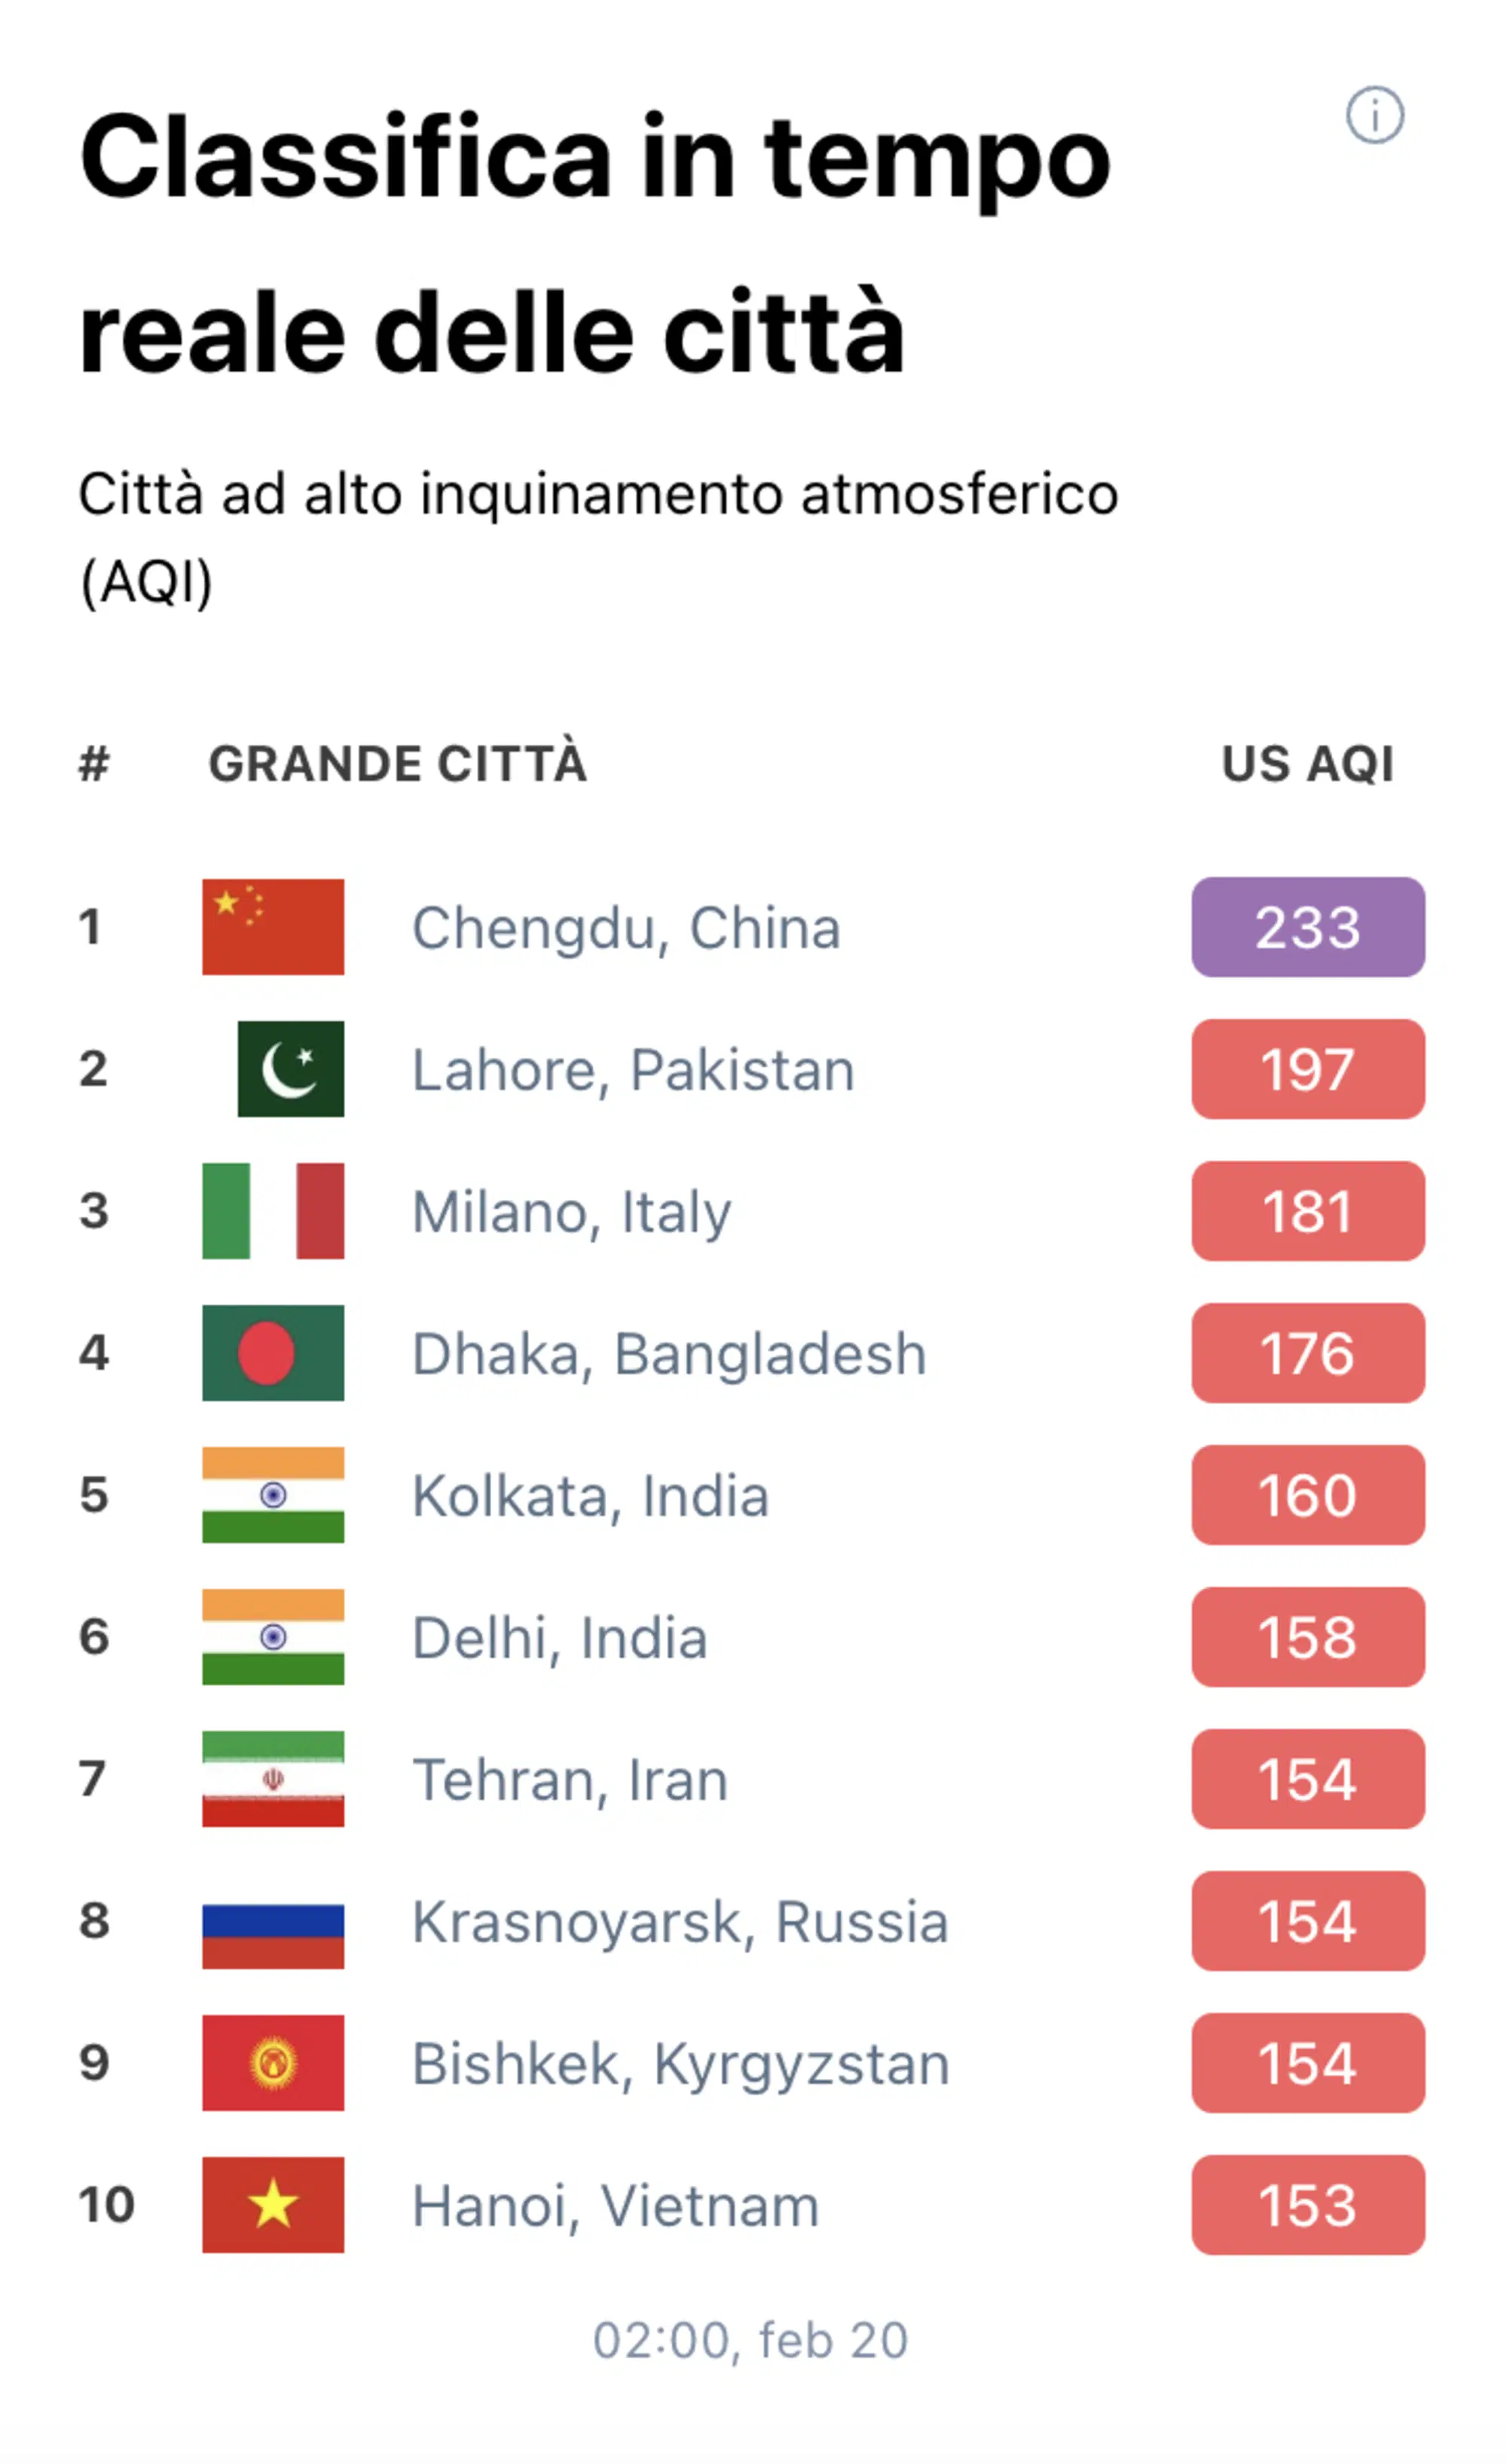Click the Russia flag icon
This screenshot has width=1507, height=2464.
[x=273, y=1921]
